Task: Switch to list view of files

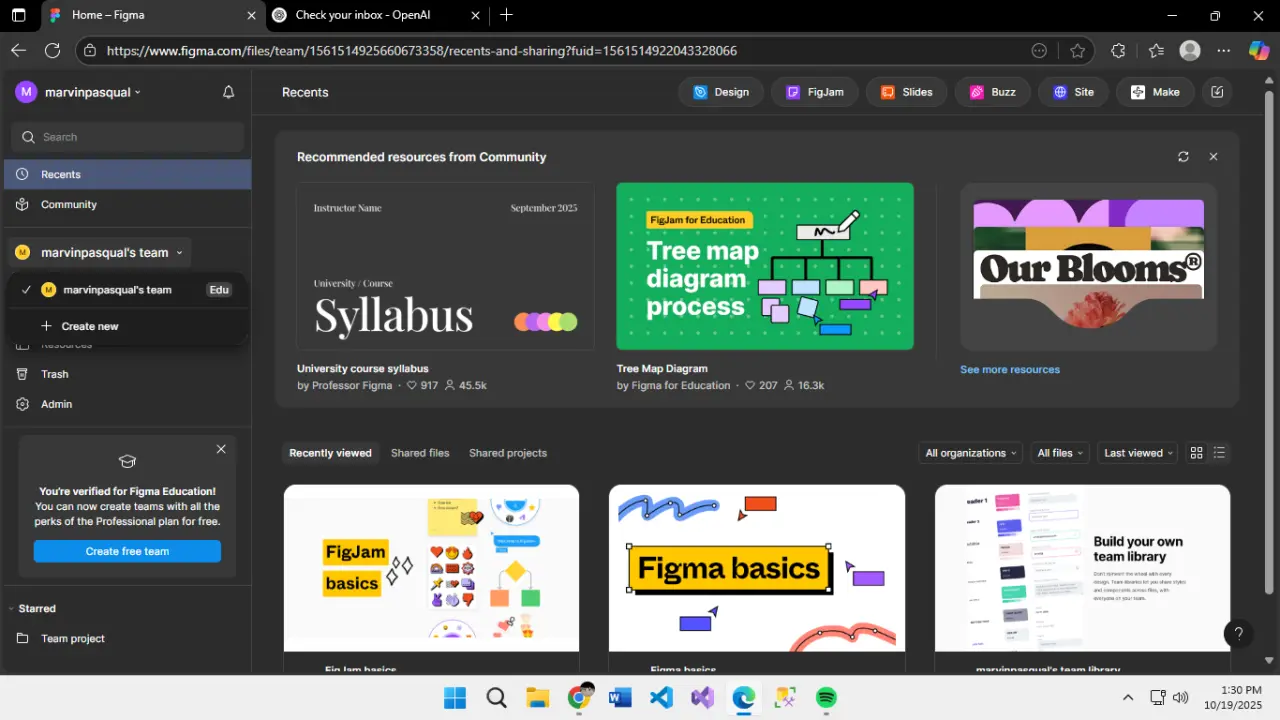Action: click(1219, 453)
